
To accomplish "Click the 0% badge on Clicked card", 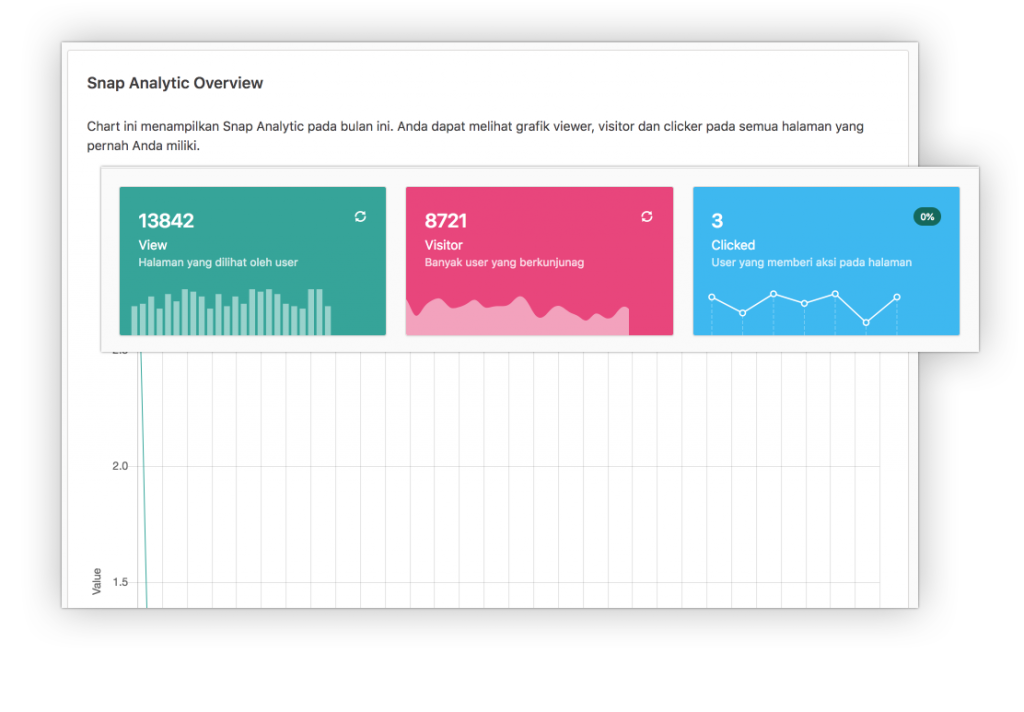I will [x=926, y=217].
